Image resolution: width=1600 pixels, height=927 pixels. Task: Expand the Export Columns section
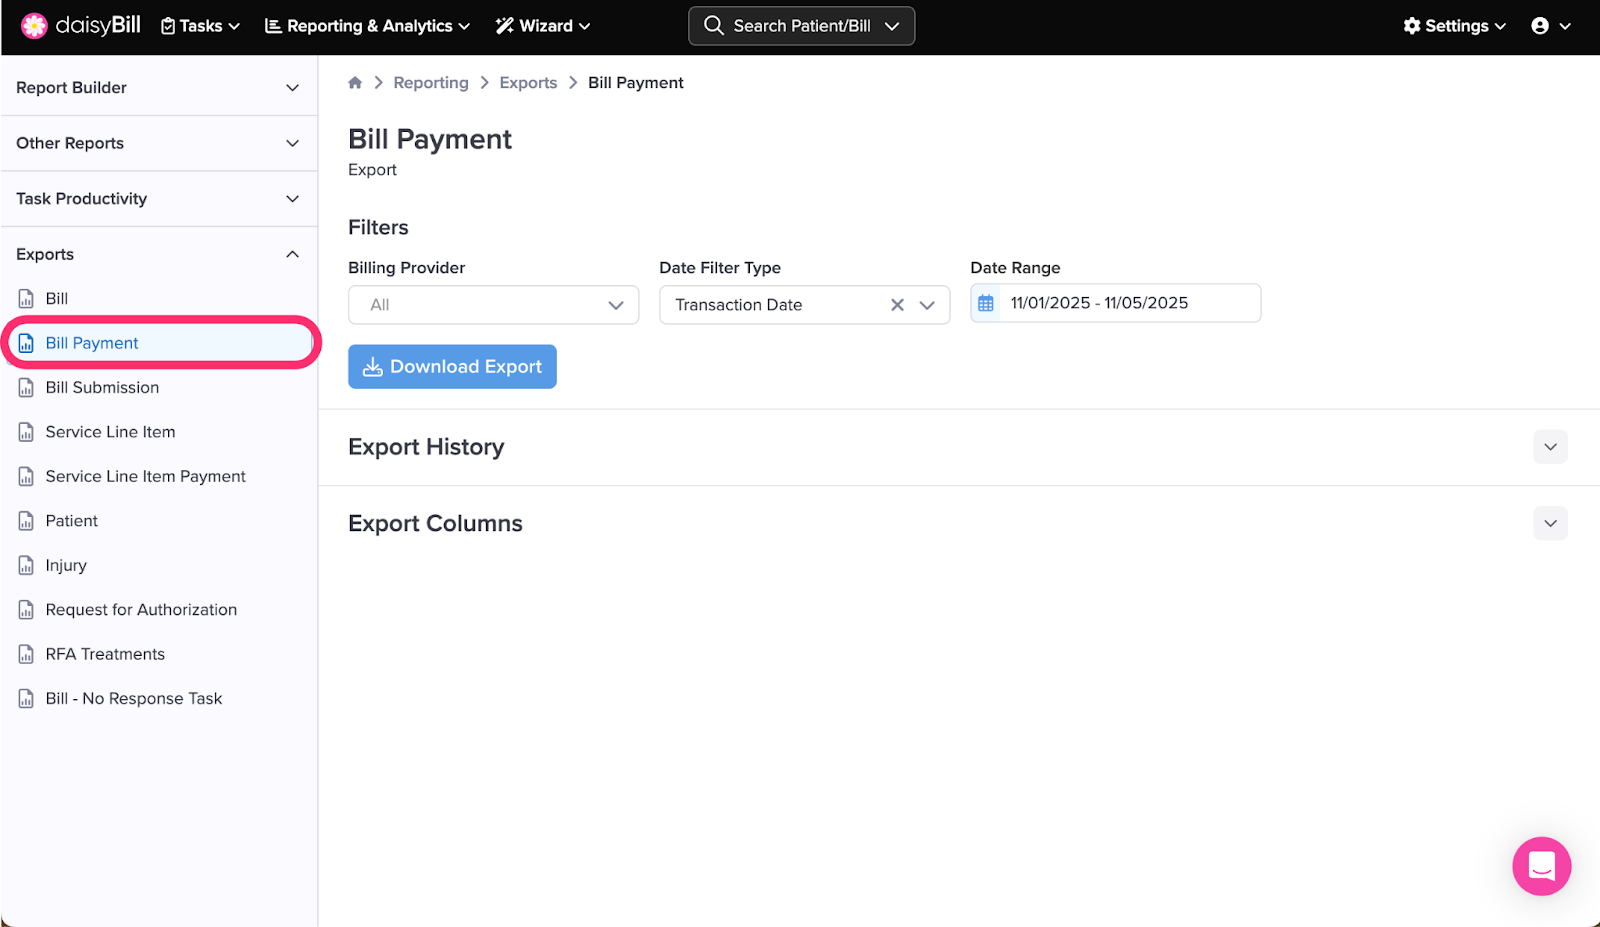coord(1549,523)
